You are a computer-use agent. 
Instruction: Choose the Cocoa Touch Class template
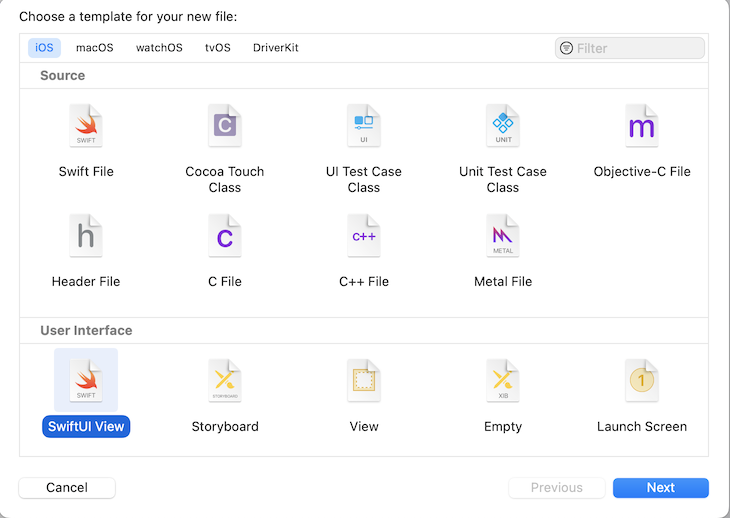[x=225, y=127]
